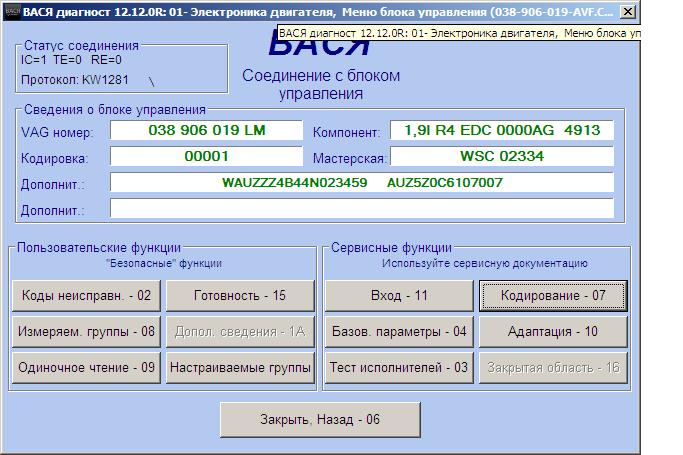The image size is (683, 455).
Task: Click the app icon in the title bar
Action: (x=12, y=12)
